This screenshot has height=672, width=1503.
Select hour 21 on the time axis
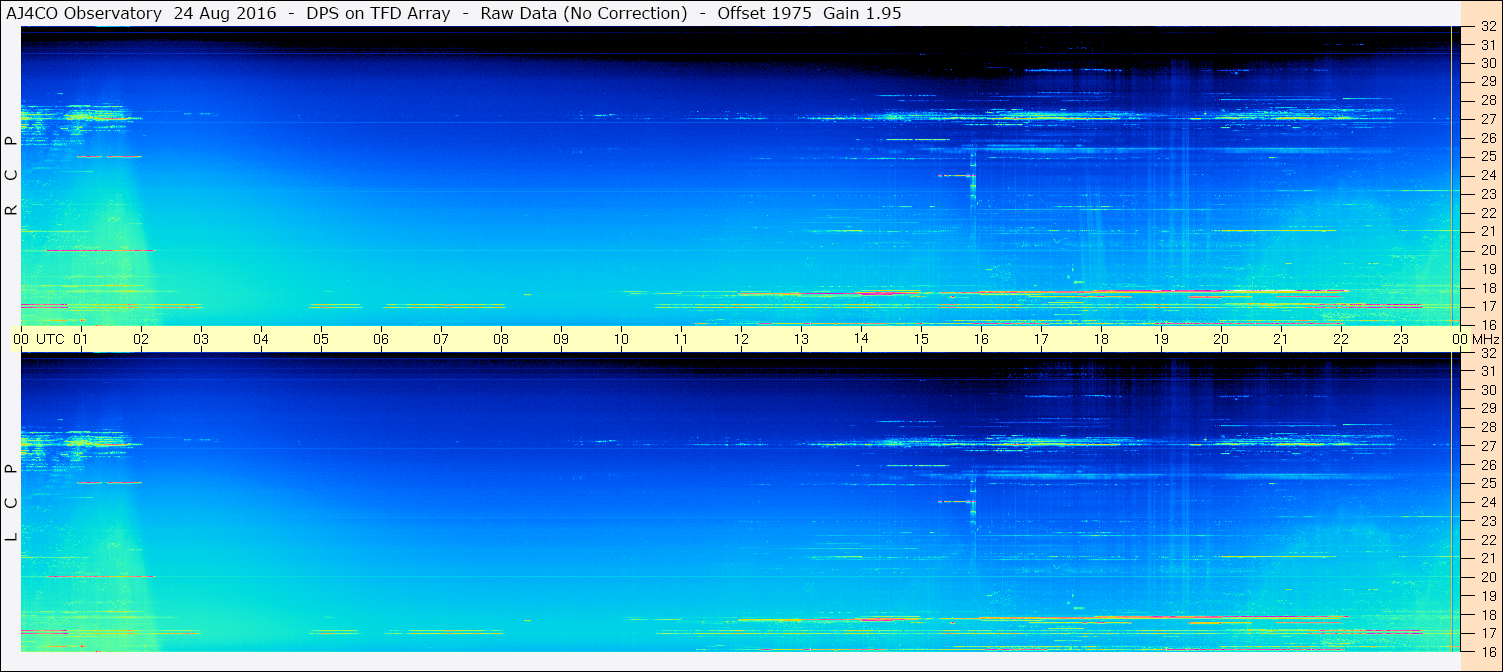1281,339
